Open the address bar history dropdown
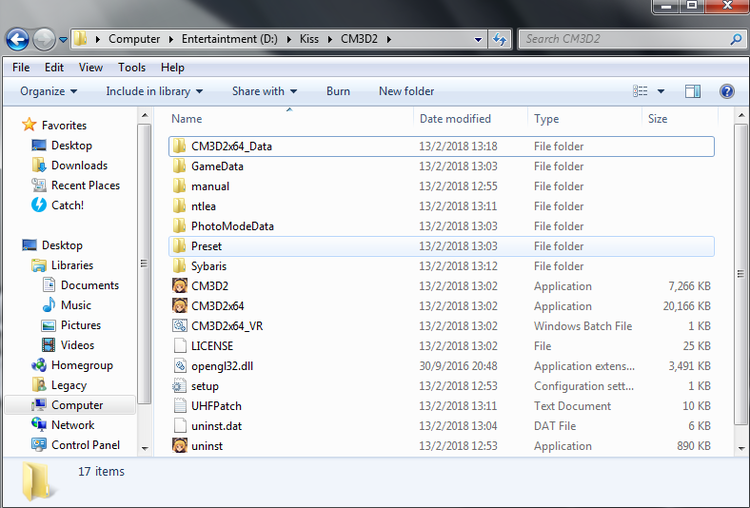 pyautogui.click(x=478, y=39)
